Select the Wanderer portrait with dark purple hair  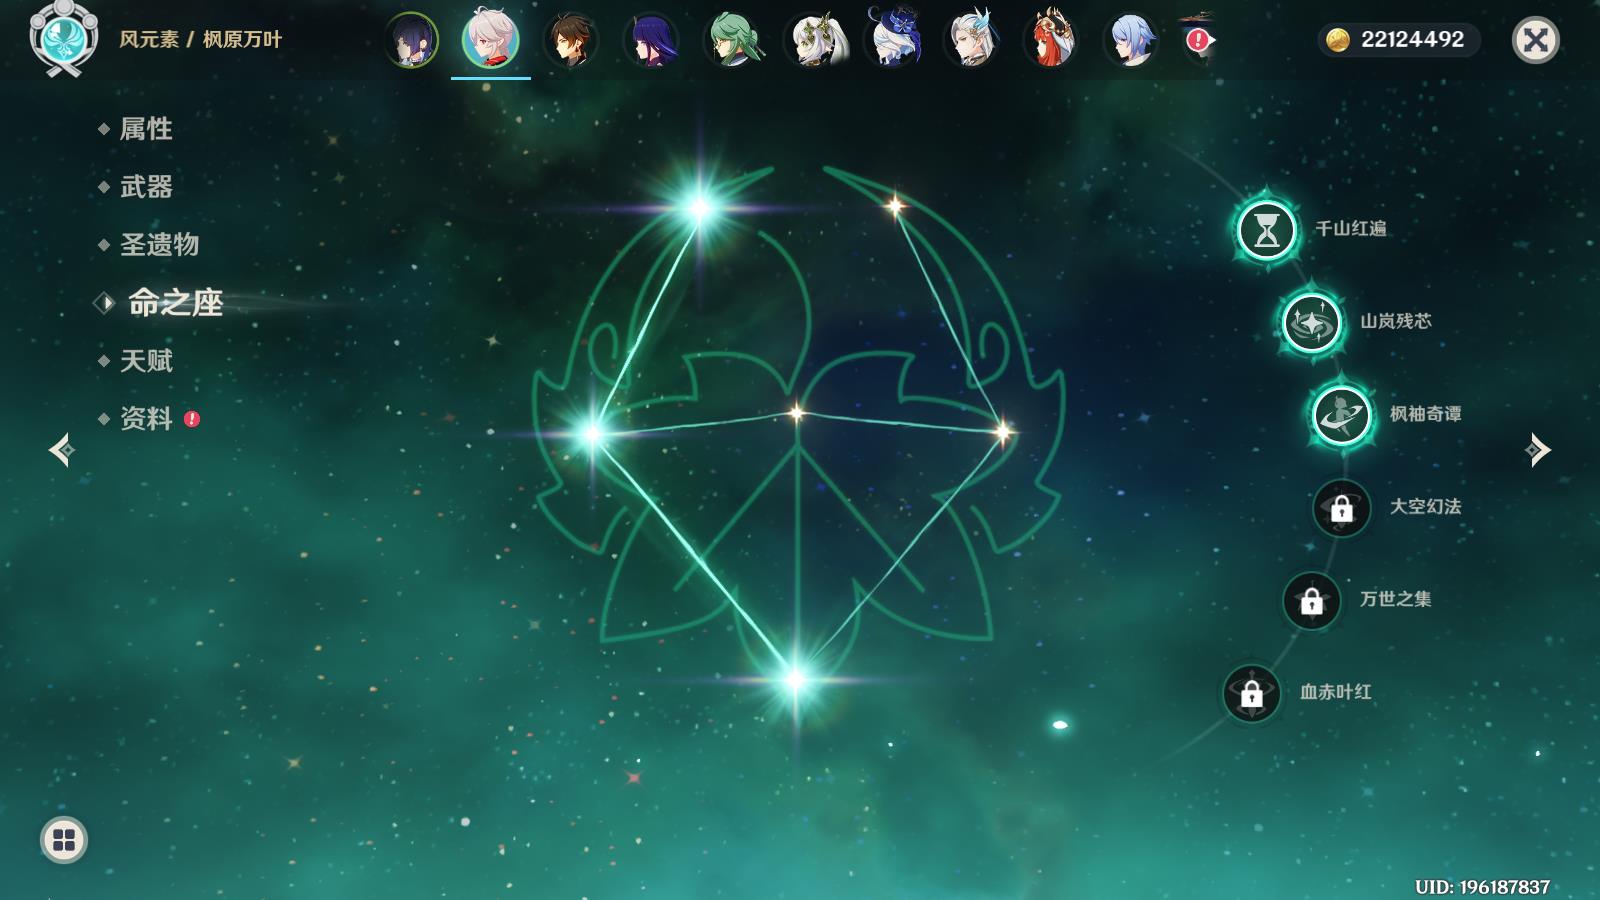pyautogui.click(x=411, y=40)
